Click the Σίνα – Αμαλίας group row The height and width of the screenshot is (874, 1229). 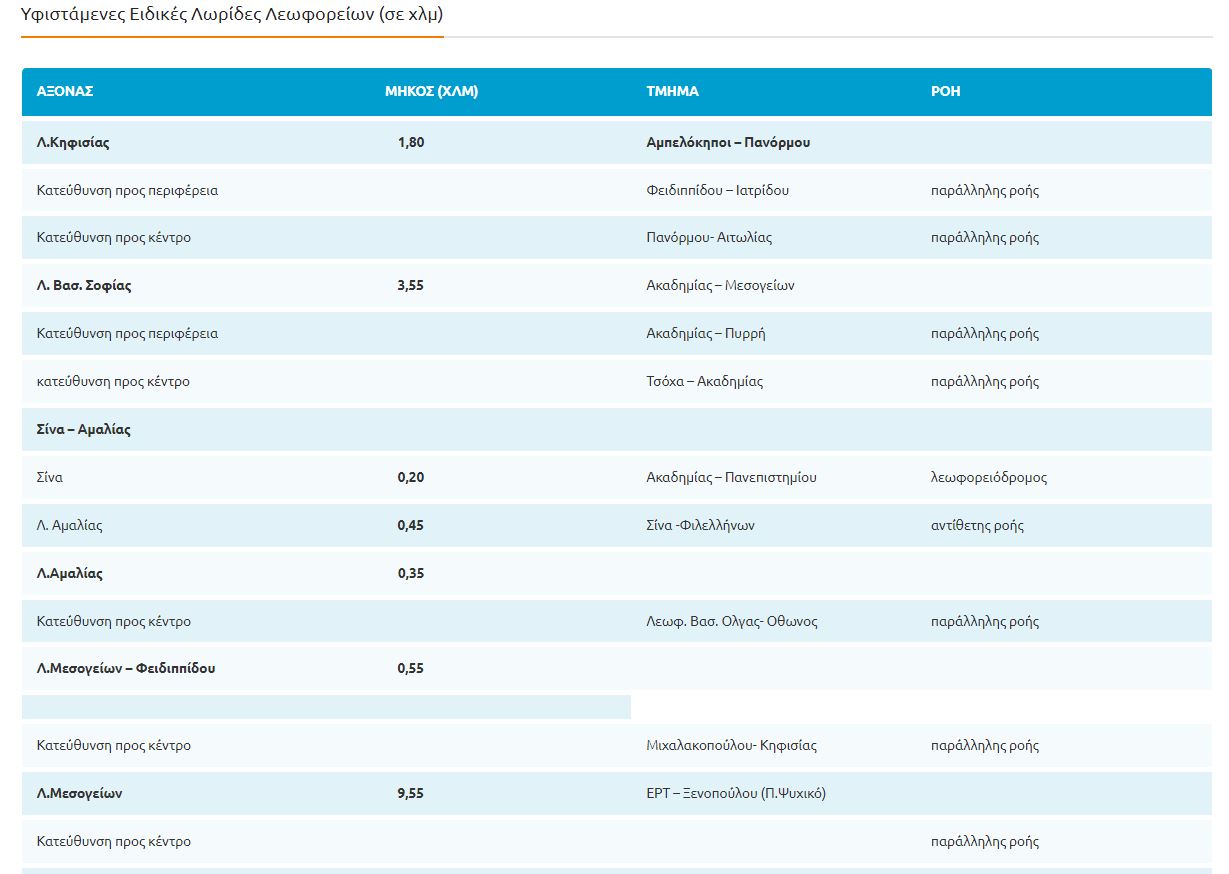pyautogui.click(x=84, y=430)
